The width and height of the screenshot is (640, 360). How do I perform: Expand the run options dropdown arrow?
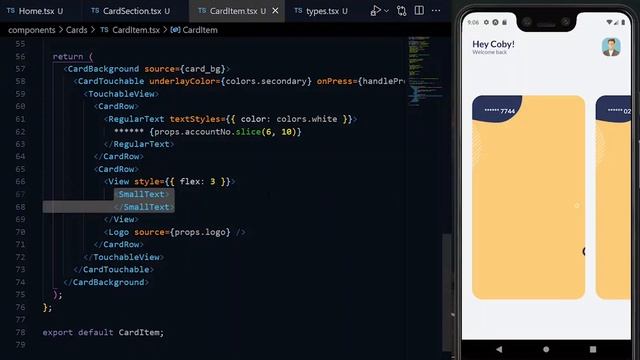(x=387, y=11)
